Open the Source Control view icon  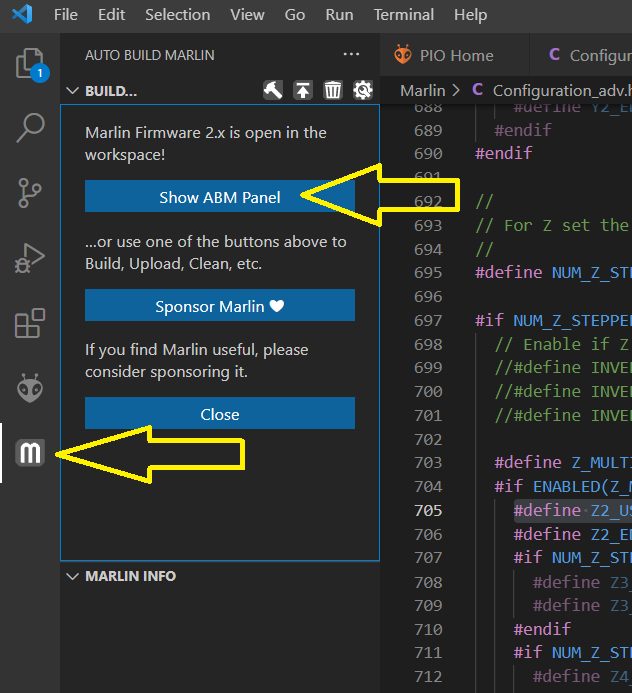tap(30, 193)
